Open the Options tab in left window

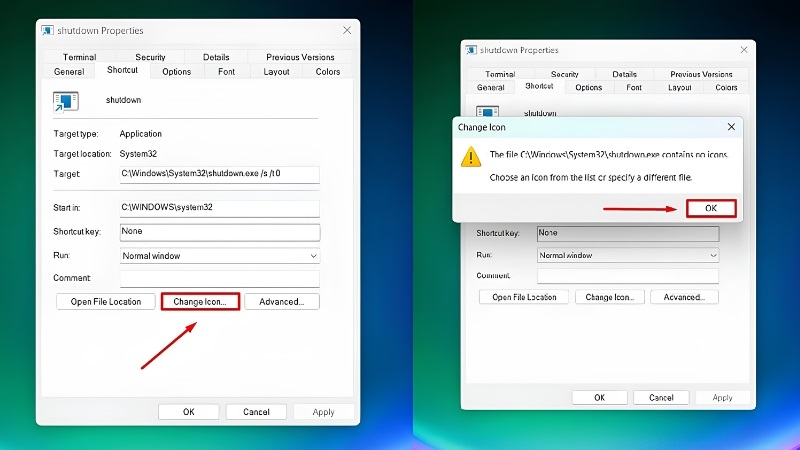pyautogui.click(x=177, y=71)
